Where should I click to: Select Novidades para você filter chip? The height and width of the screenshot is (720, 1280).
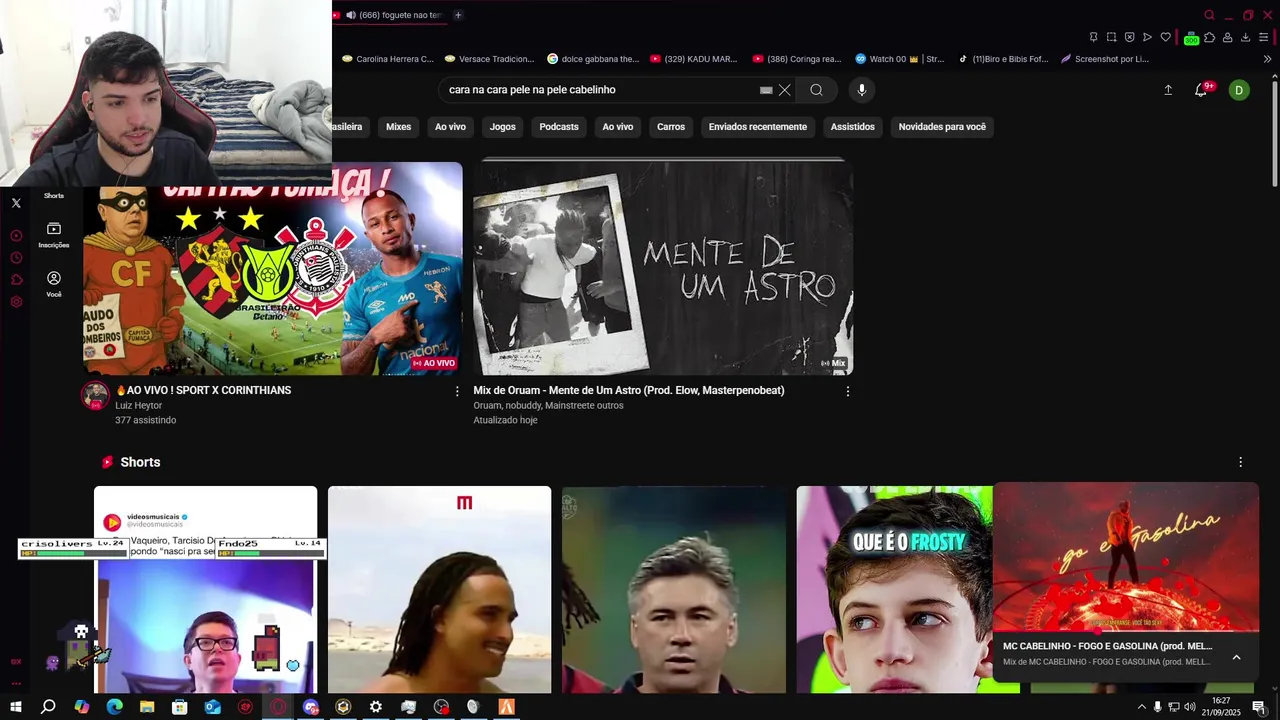[941, 127]
